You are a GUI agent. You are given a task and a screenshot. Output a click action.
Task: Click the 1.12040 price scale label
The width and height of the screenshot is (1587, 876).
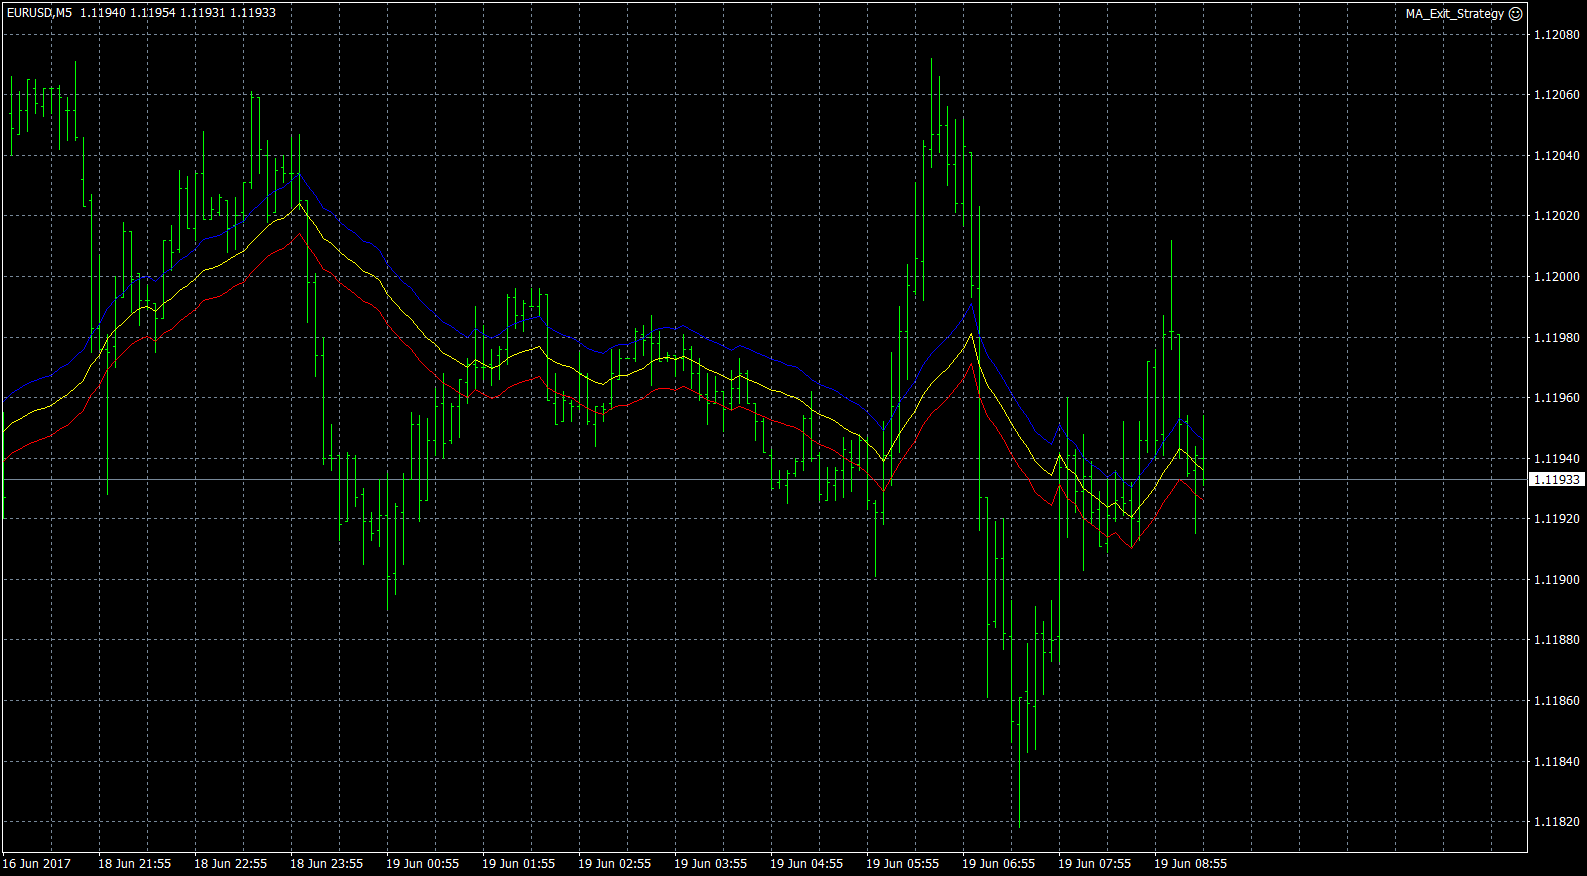point(1557,156)
